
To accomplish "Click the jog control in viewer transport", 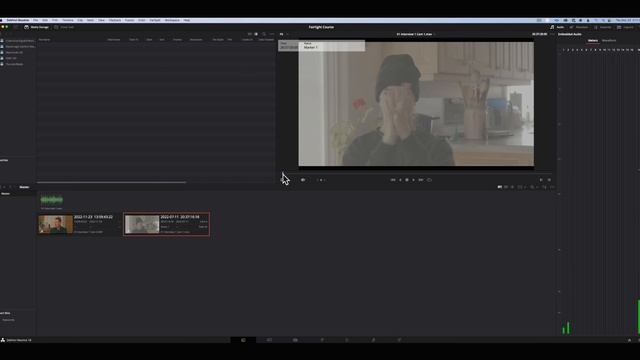I will coord(321,180).
